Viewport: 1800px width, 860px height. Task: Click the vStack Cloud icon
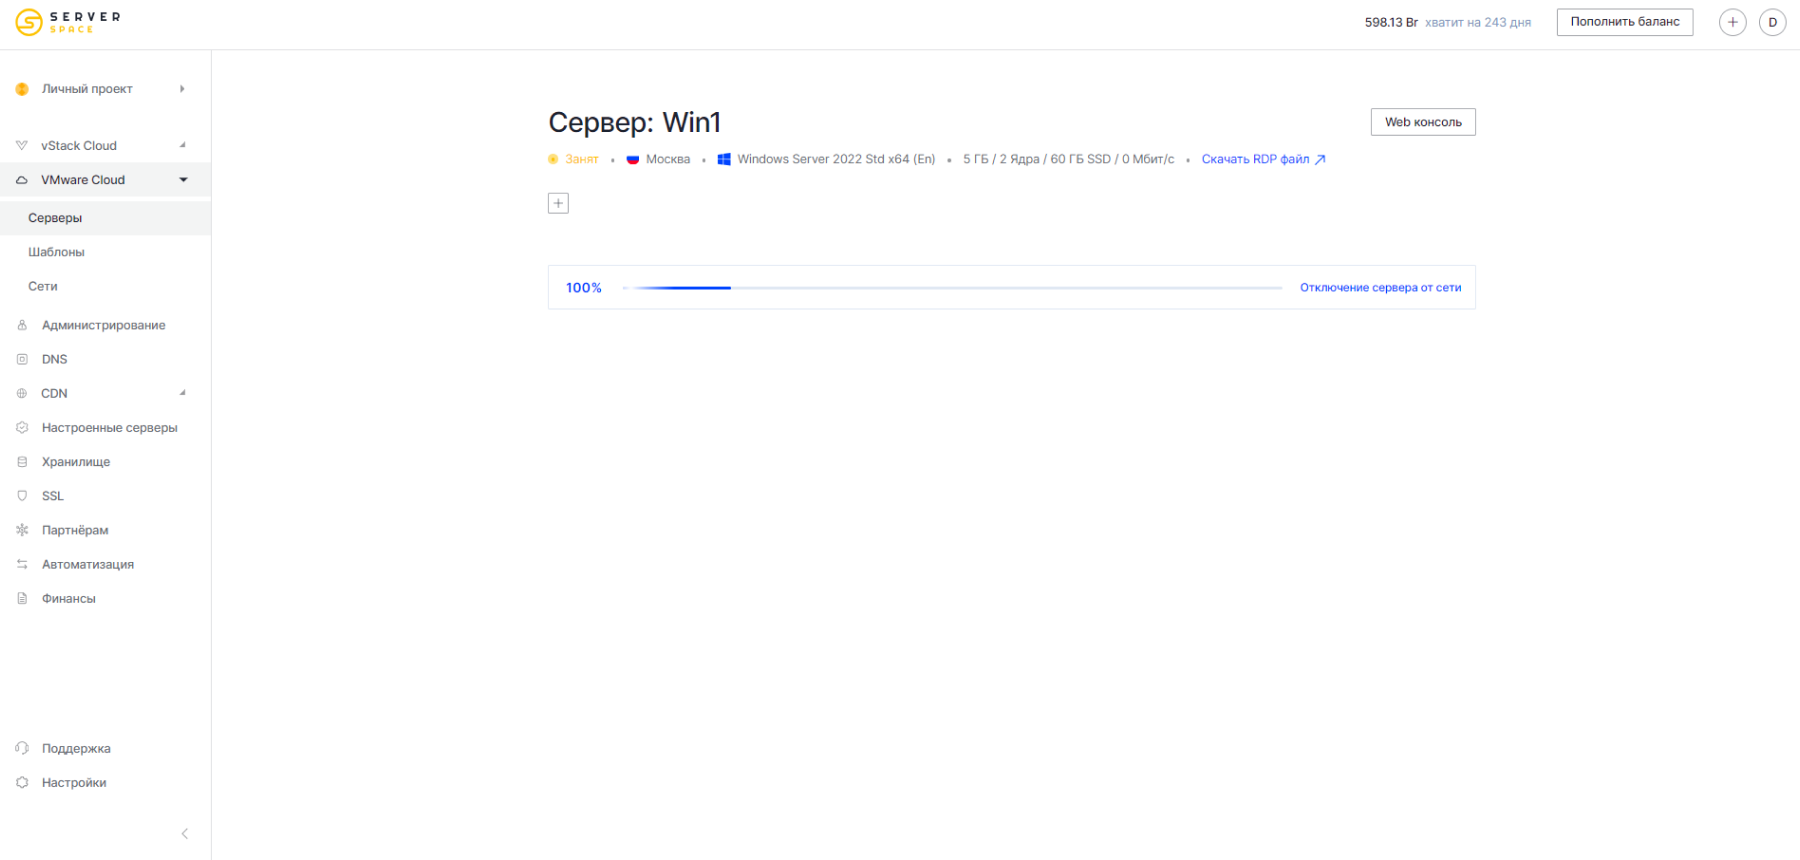(22, 146)
